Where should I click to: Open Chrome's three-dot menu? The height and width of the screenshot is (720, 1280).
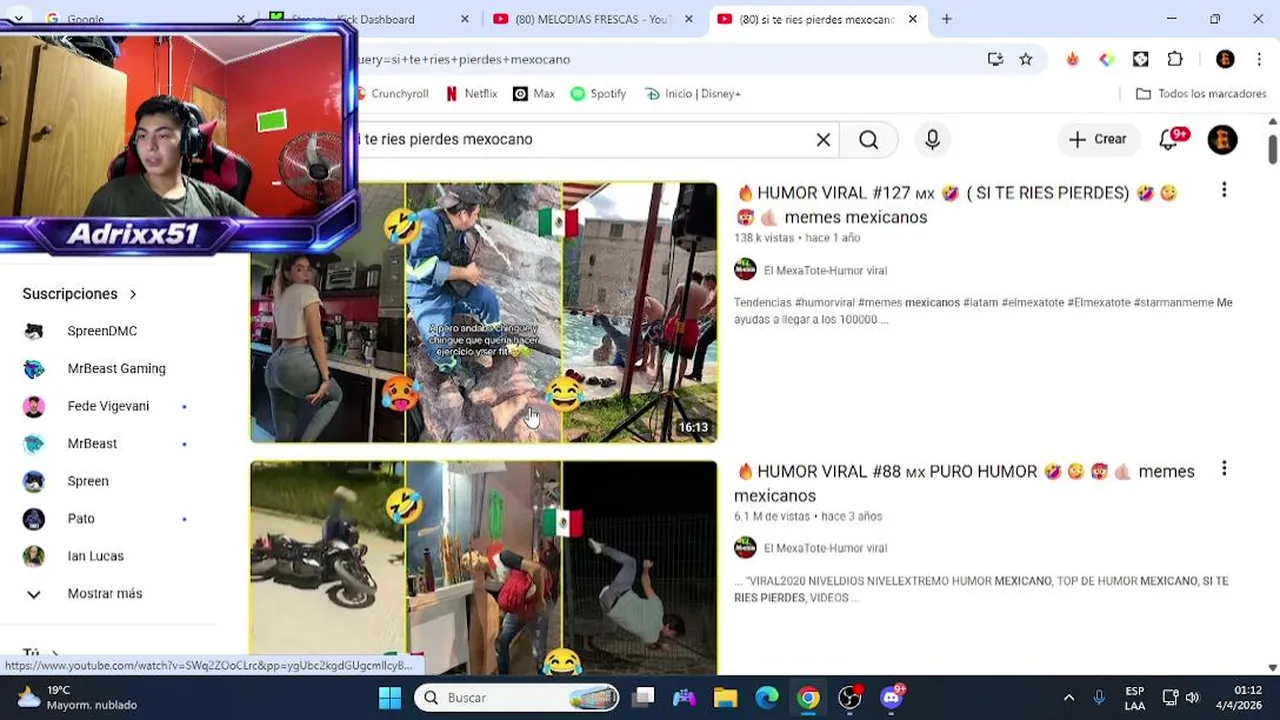[x=1259, y=59]
